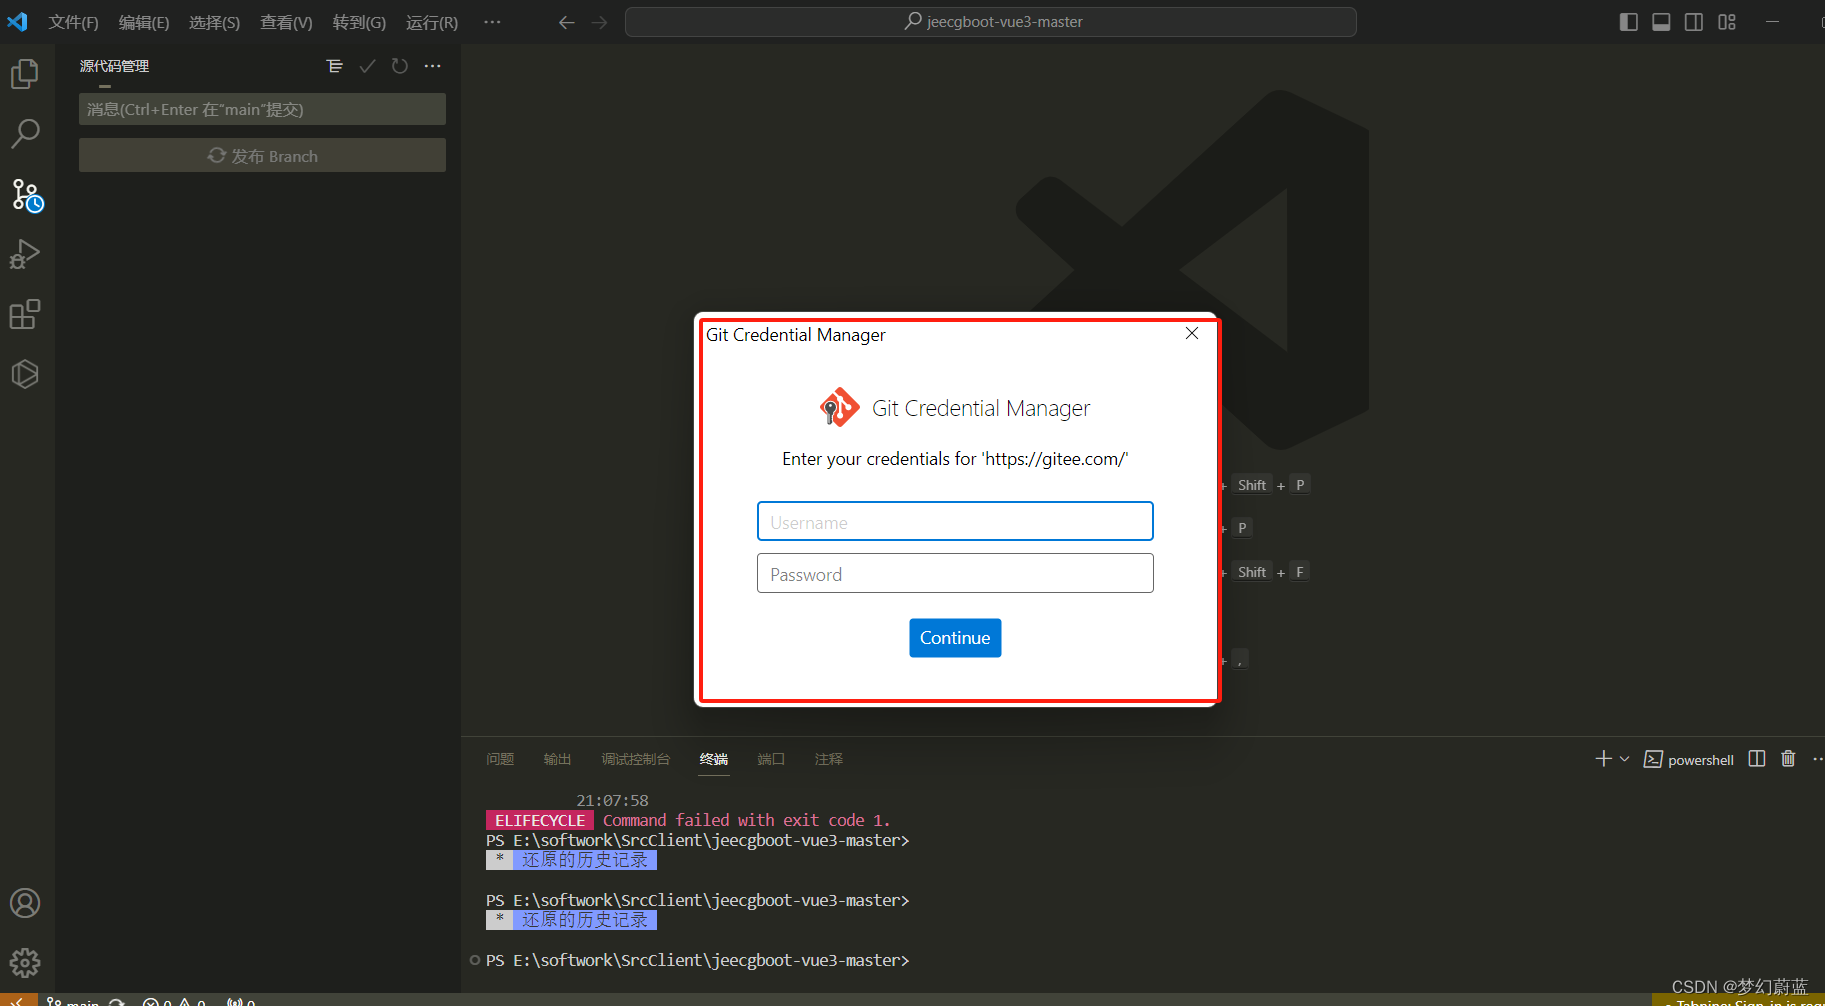Viewport: 1825px width, 1006px height.
Task: Open the Source Control view icon
Action: [27, 195]
